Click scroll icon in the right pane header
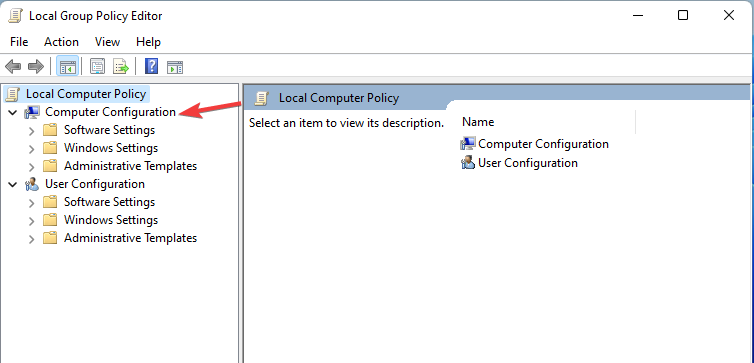This screenshot has height=363, width=754. click(x=261, y=98)
